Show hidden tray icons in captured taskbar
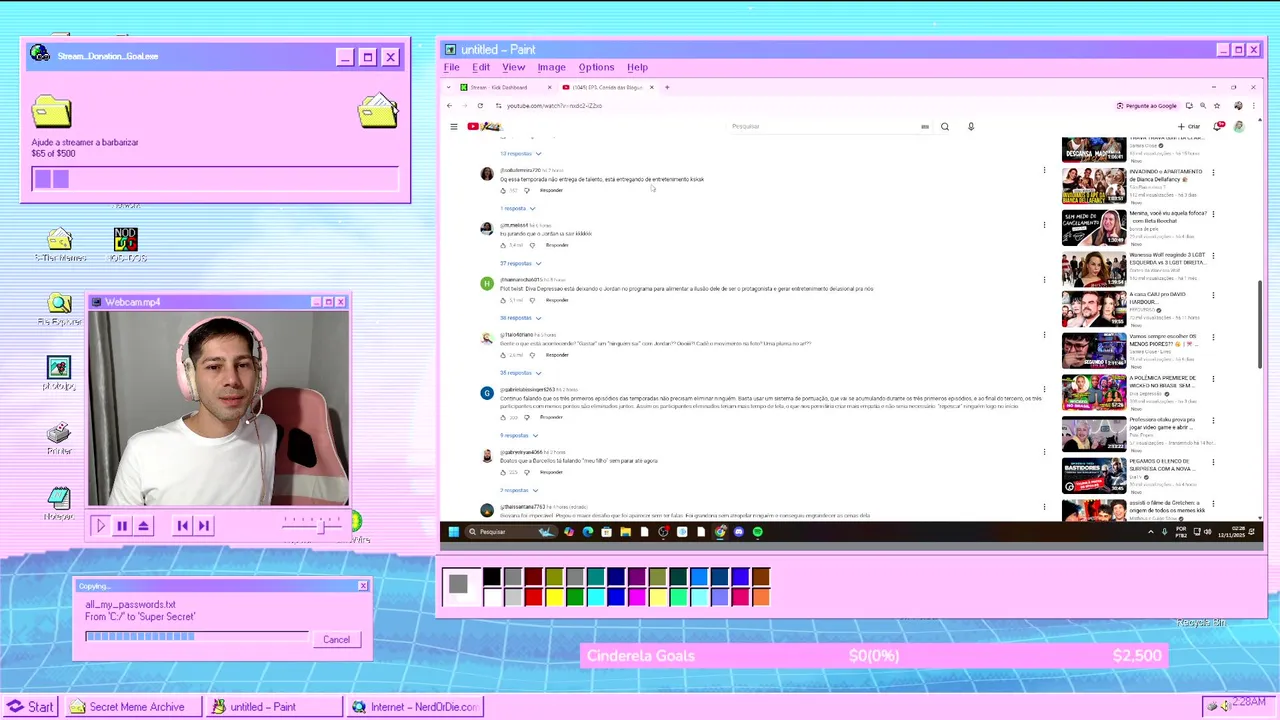 point(1150,532)
